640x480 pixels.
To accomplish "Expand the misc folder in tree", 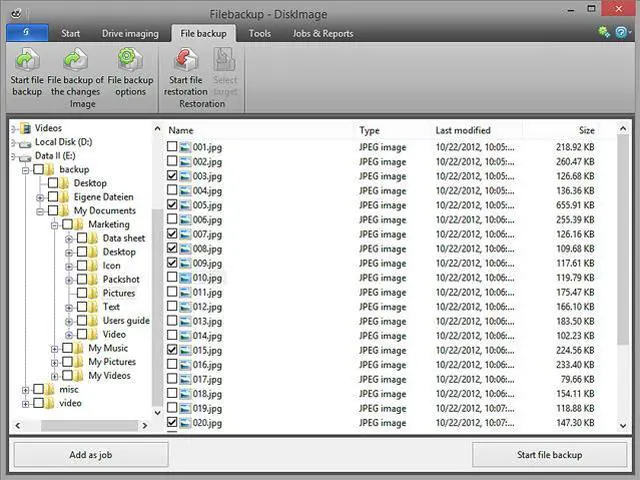I will click(25, 389).
